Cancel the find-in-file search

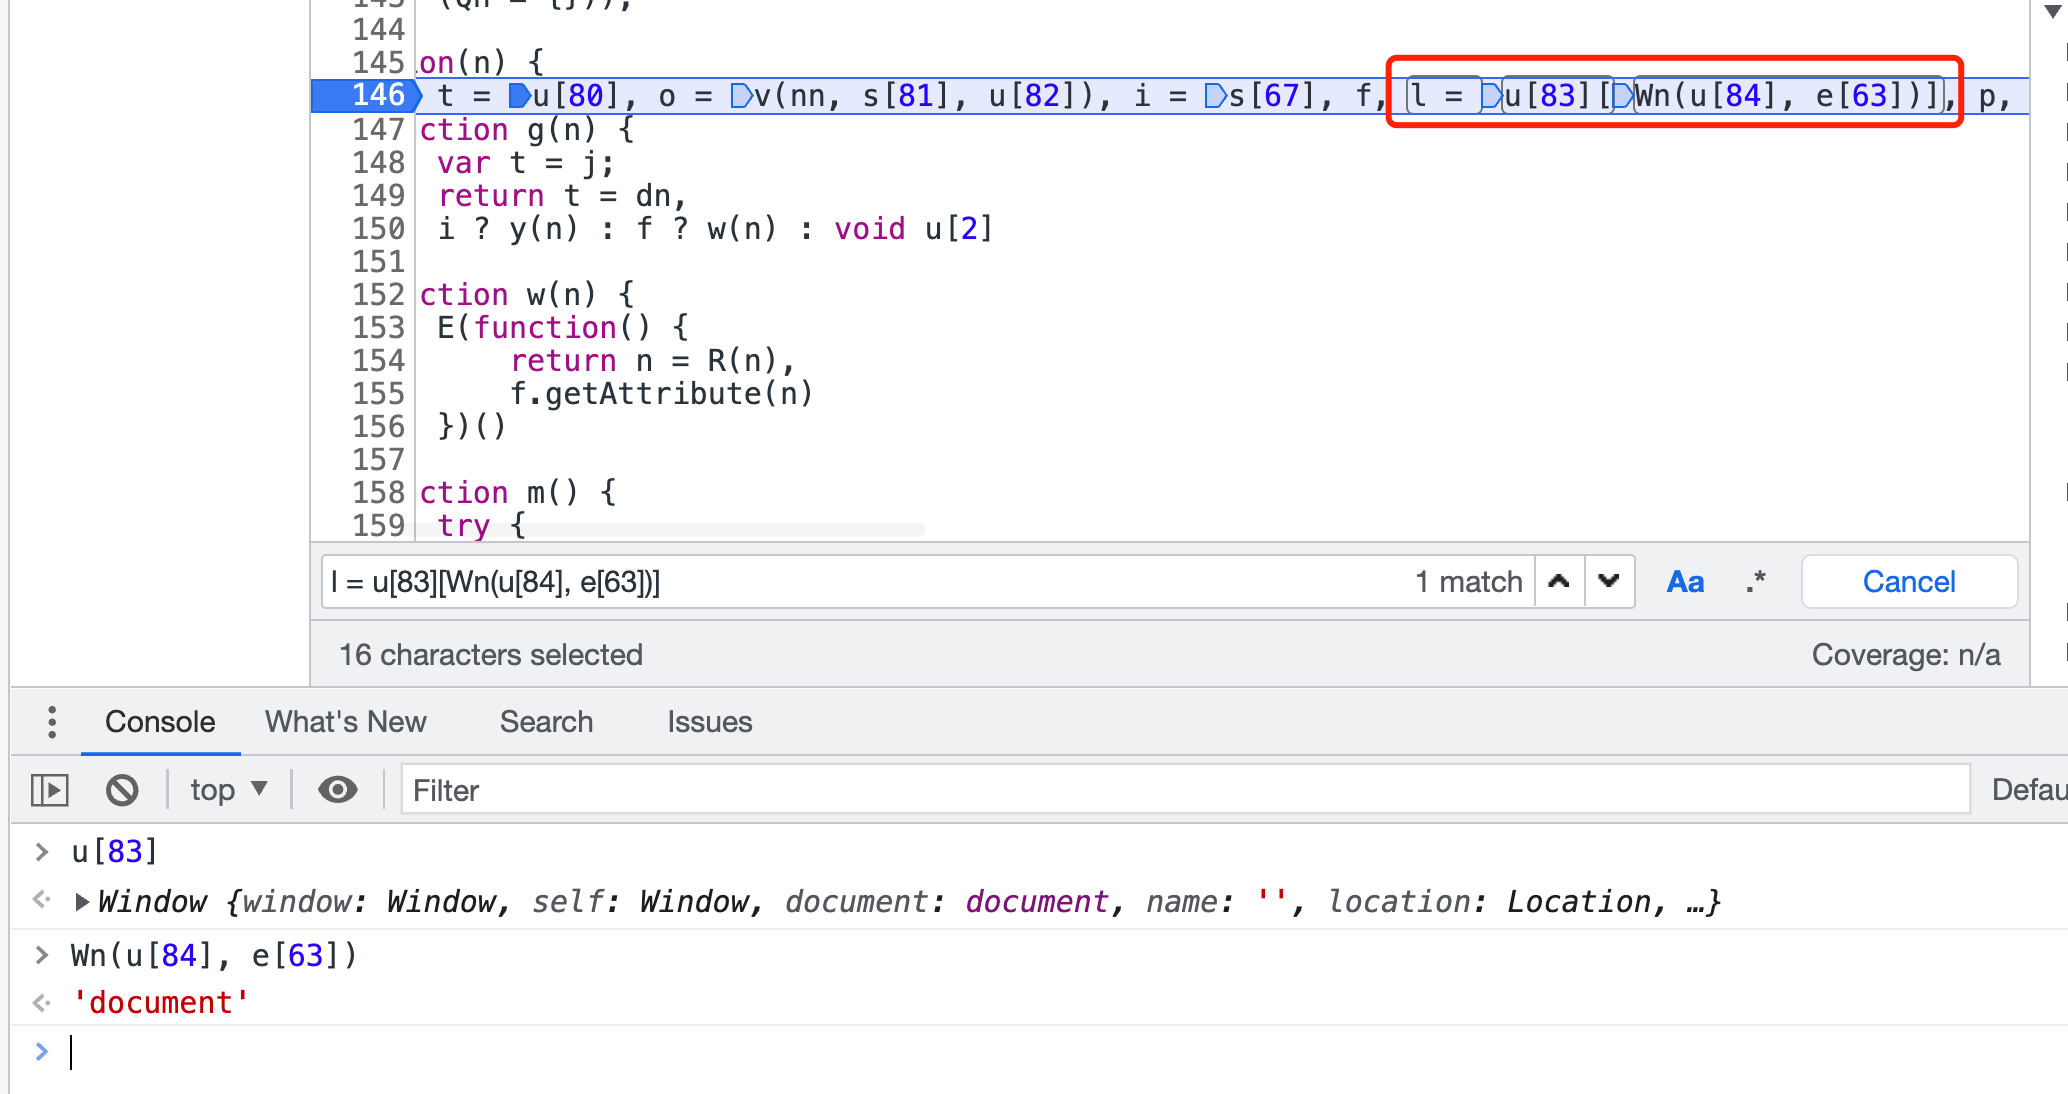coord(1908,581)
